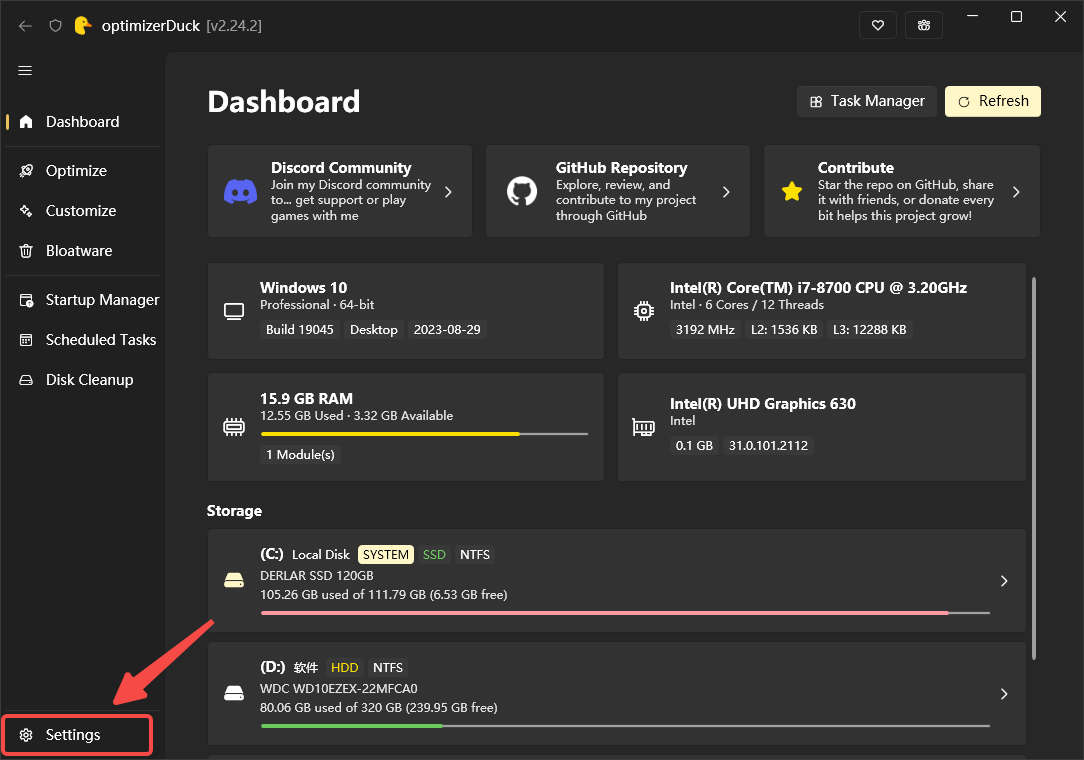This screenshot has height=760, width=1084.
Task: Open the Bloatware section
Action: (x=82, y=251)
